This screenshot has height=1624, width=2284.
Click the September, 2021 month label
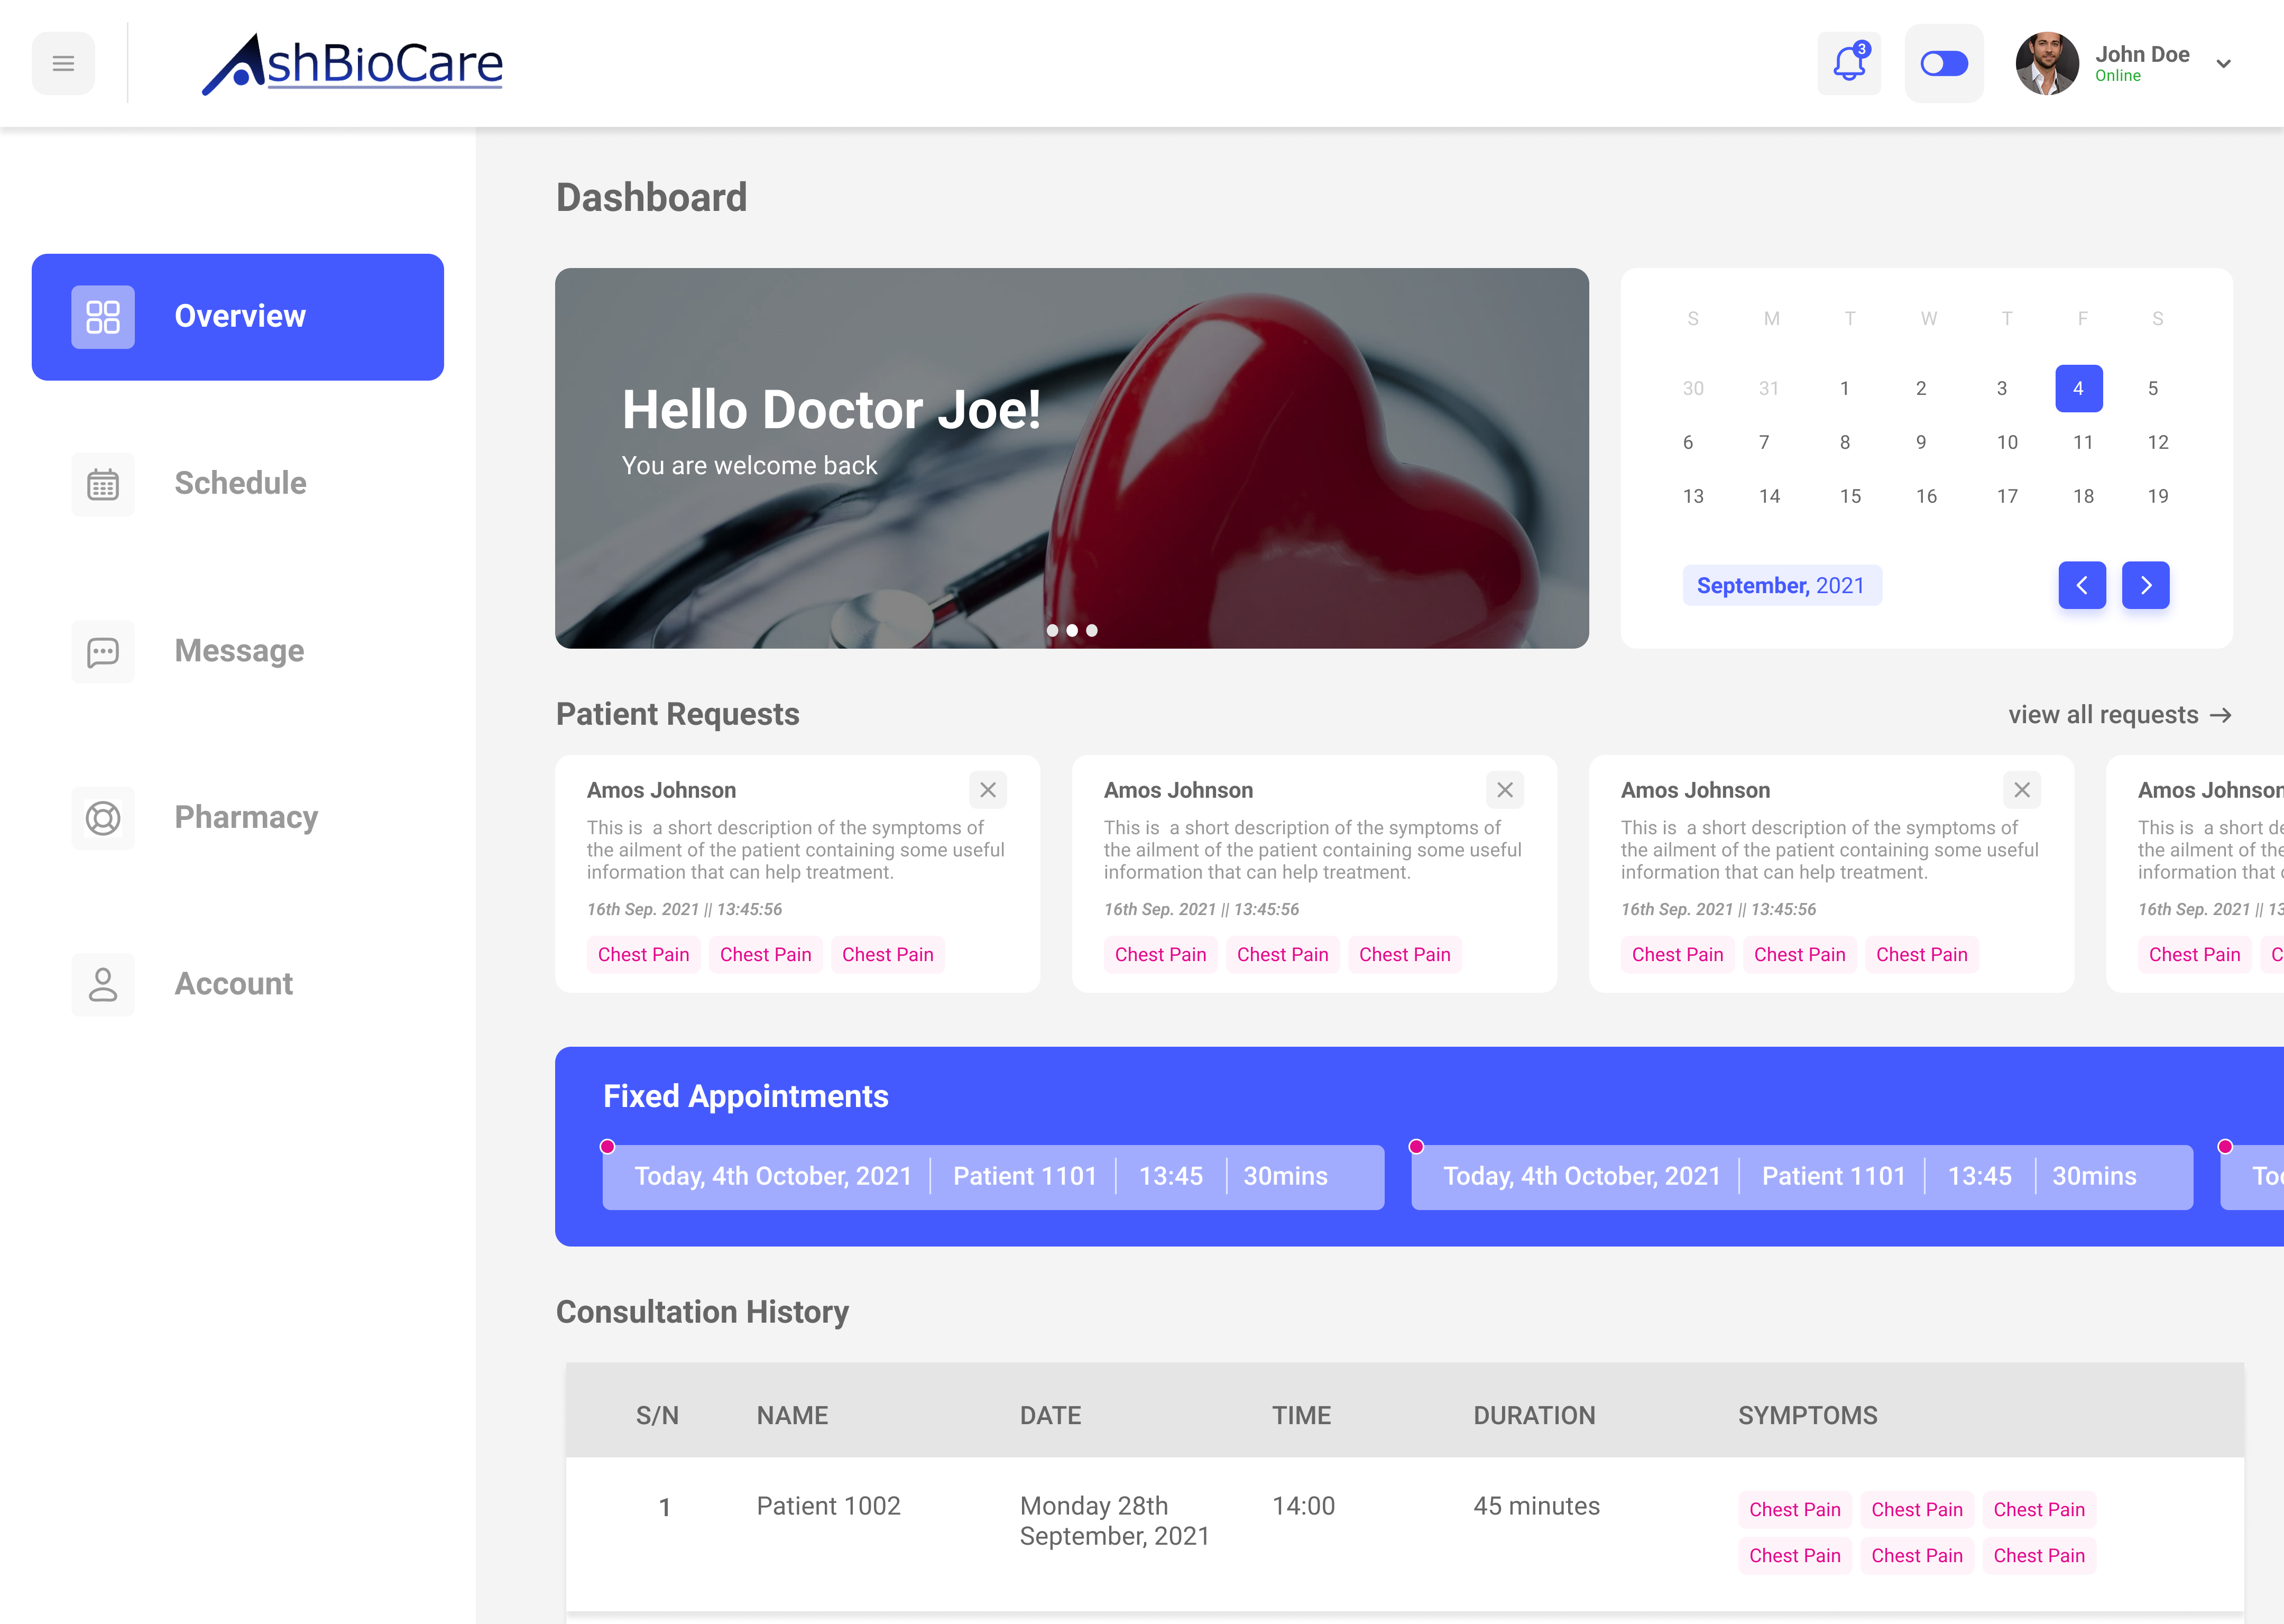pos(1781,585)
